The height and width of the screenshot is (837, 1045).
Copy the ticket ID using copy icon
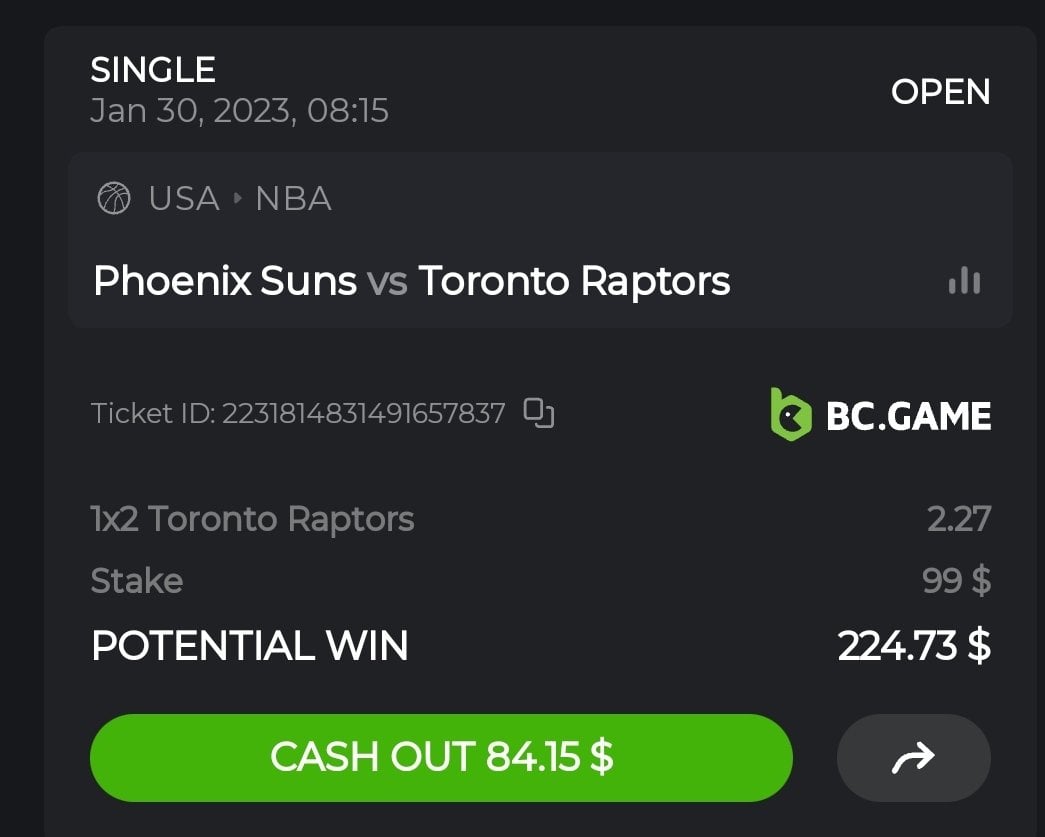pos(539,413)
